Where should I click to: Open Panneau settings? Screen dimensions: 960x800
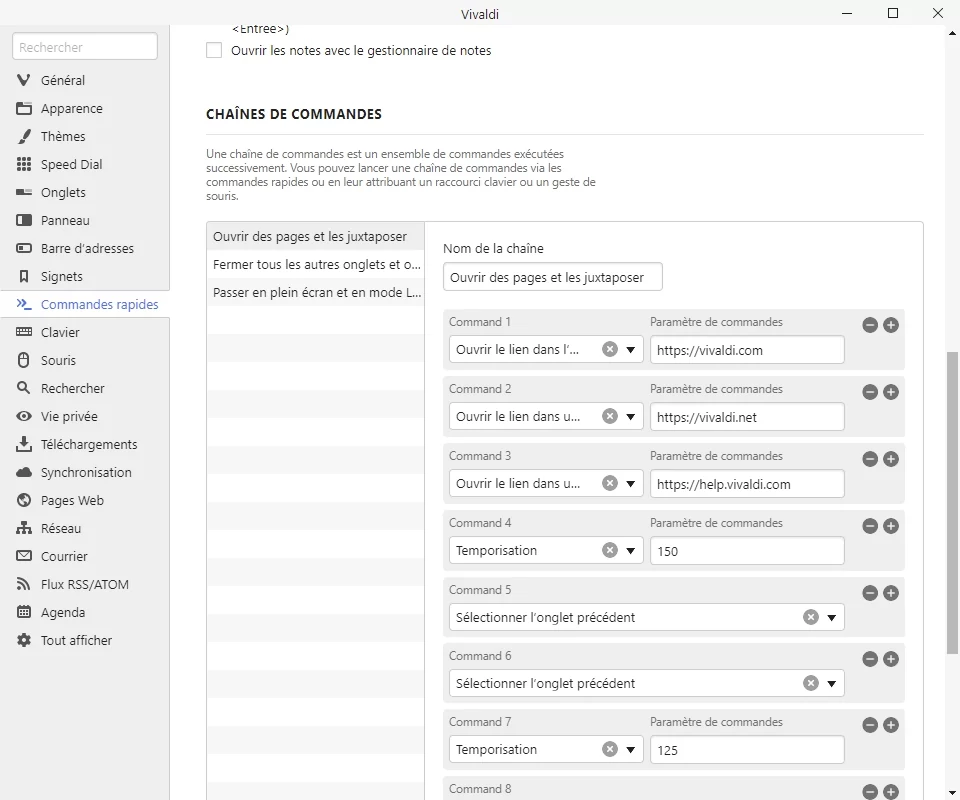tap(84, 220)
